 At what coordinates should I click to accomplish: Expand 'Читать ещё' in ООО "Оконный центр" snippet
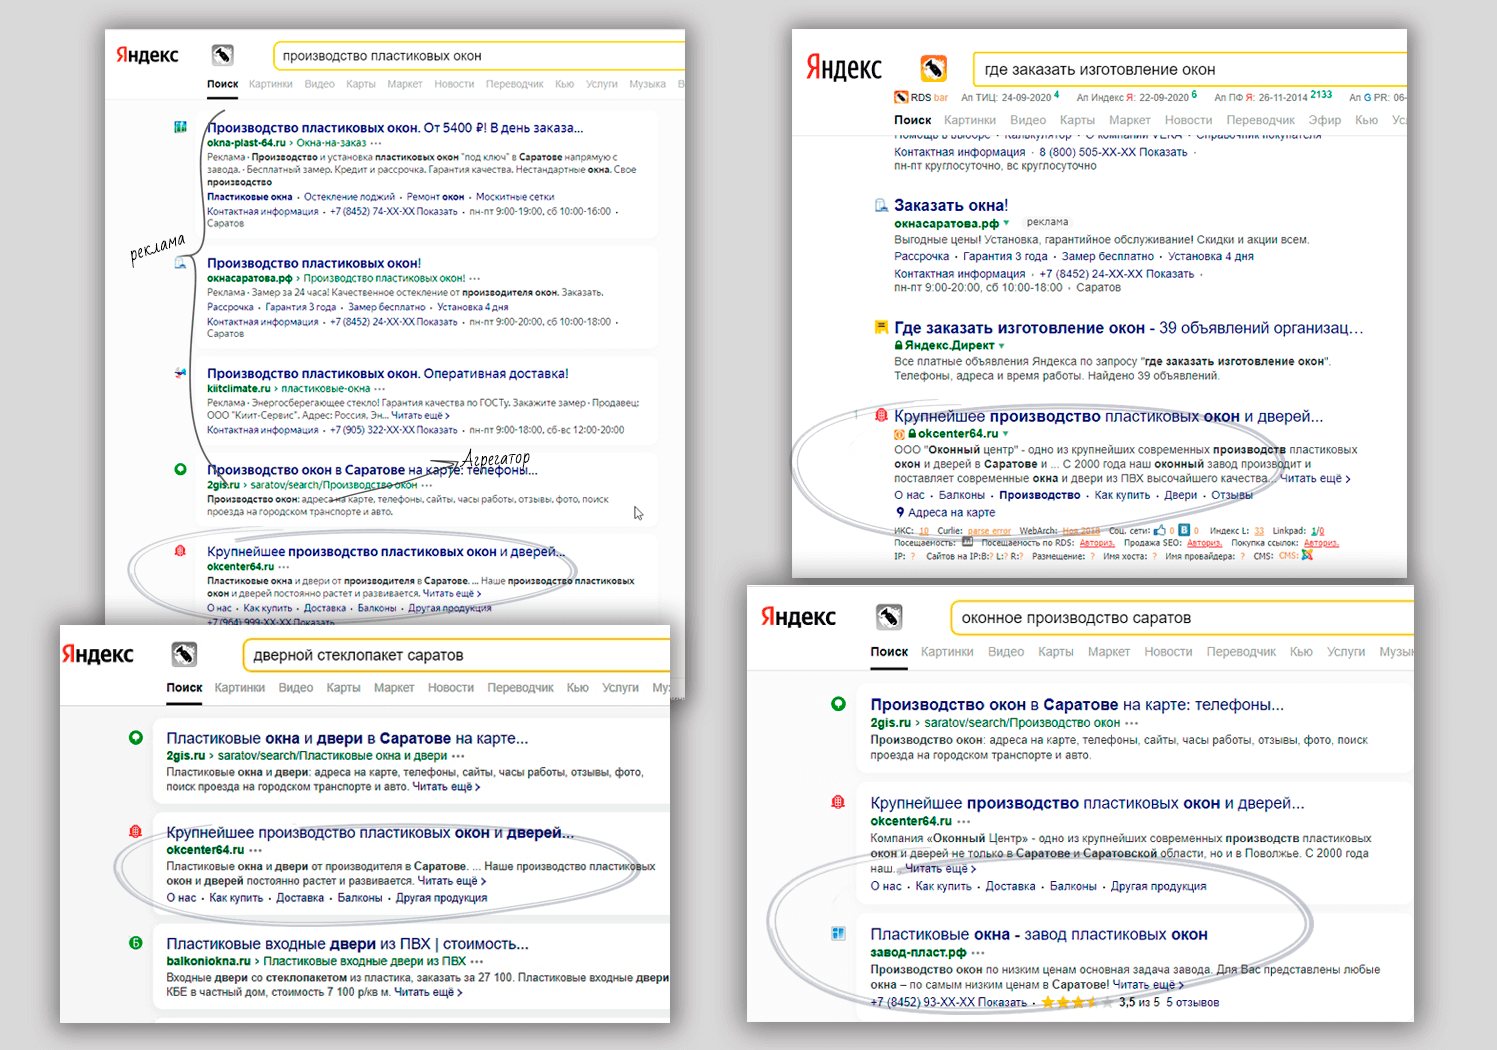tap(1314, 479)
